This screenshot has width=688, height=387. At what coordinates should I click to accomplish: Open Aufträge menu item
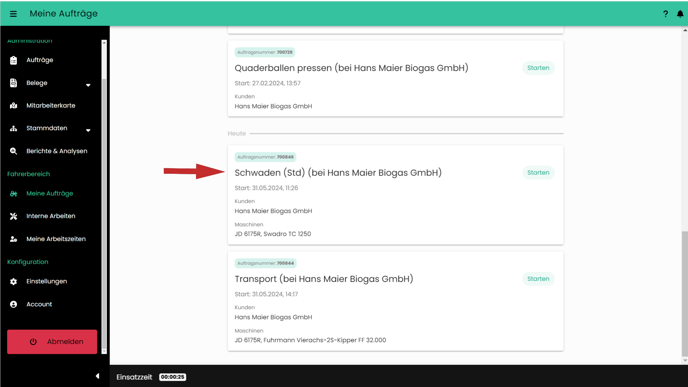coord(39,60)
